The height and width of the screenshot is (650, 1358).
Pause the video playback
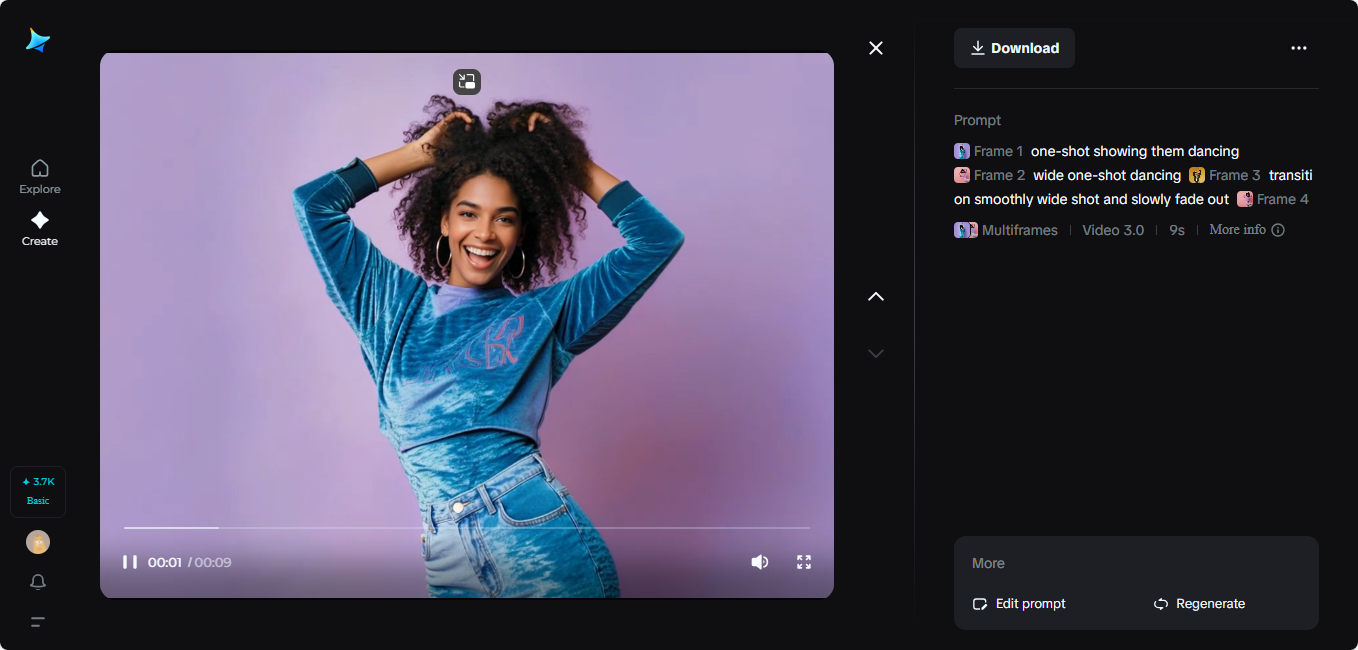point(130,562)
